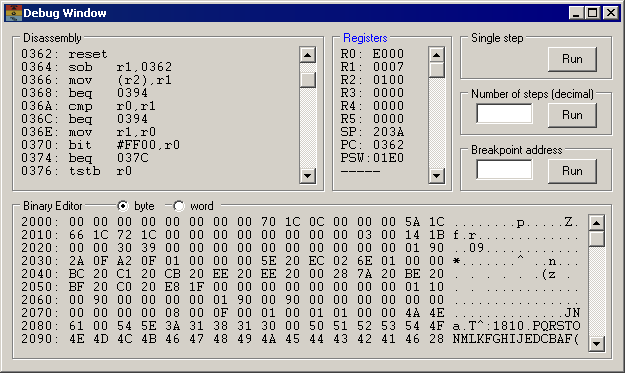Click register R1 value 0007
The image size is (625, 373).
(388, 67)
